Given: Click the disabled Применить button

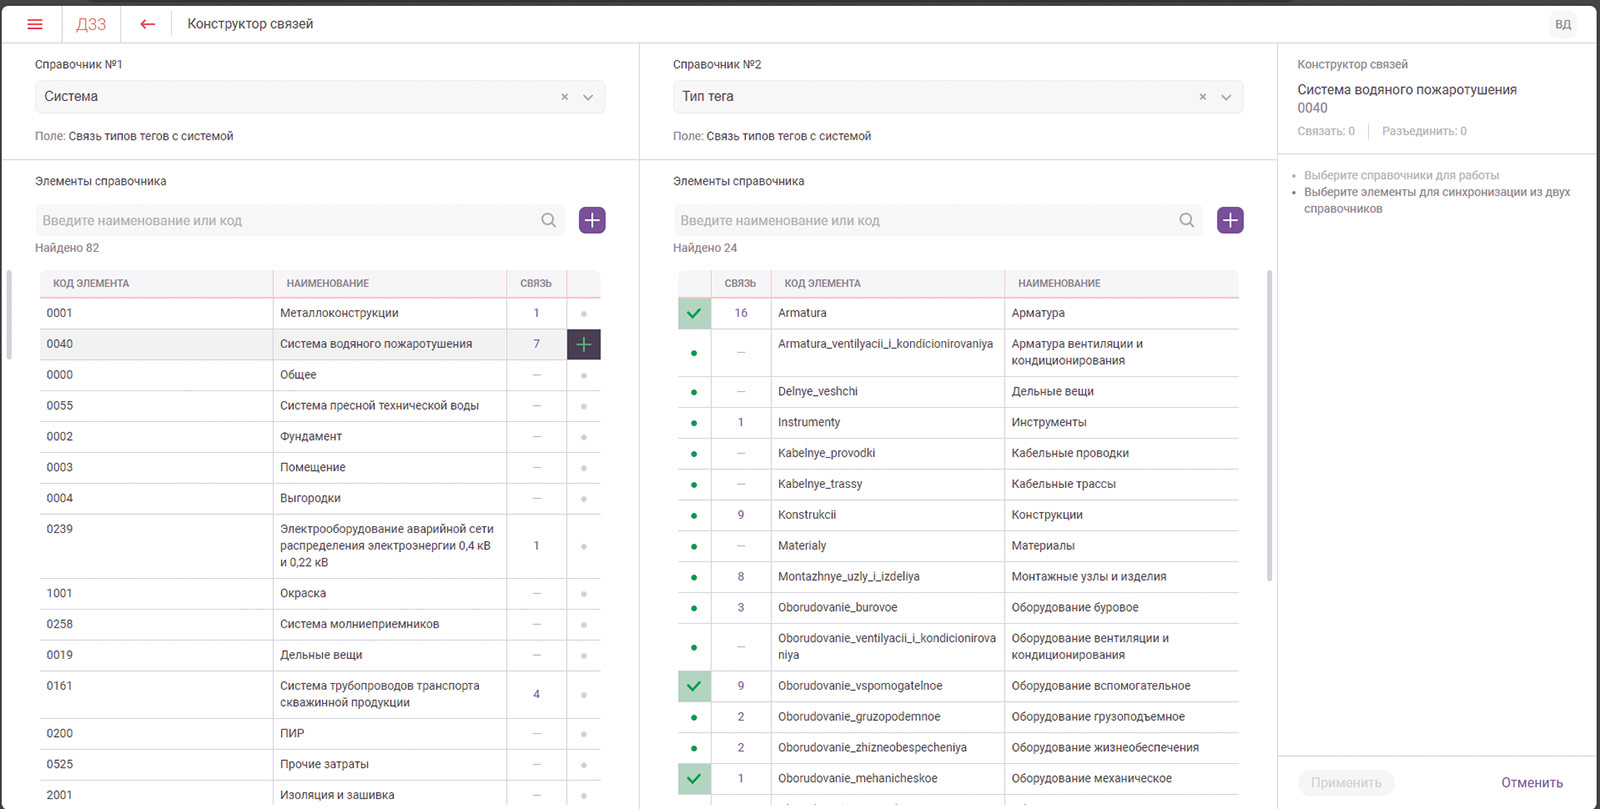Looking at the screenshot, I should (1346, 783).
